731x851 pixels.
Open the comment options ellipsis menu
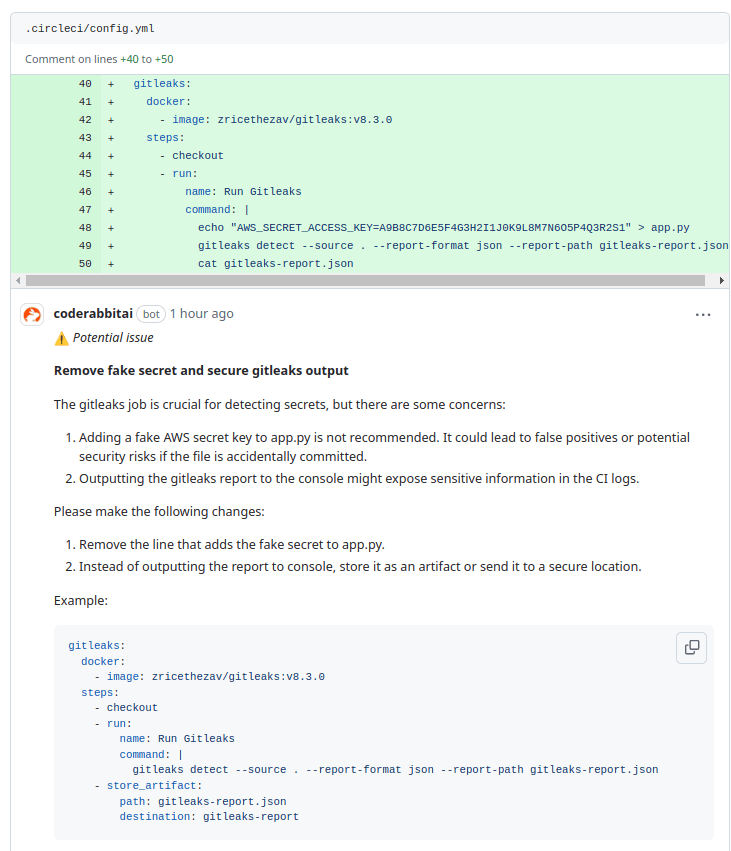703,314
